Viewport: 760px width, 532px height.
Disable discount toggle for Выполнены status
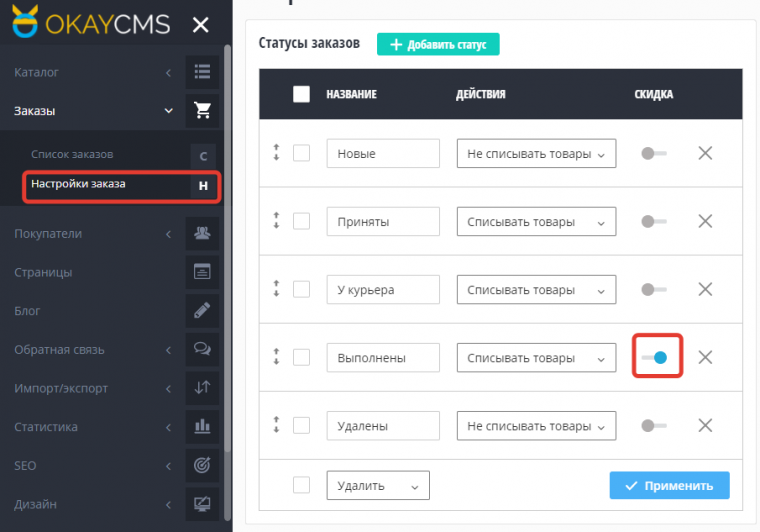tap(655, 357)
